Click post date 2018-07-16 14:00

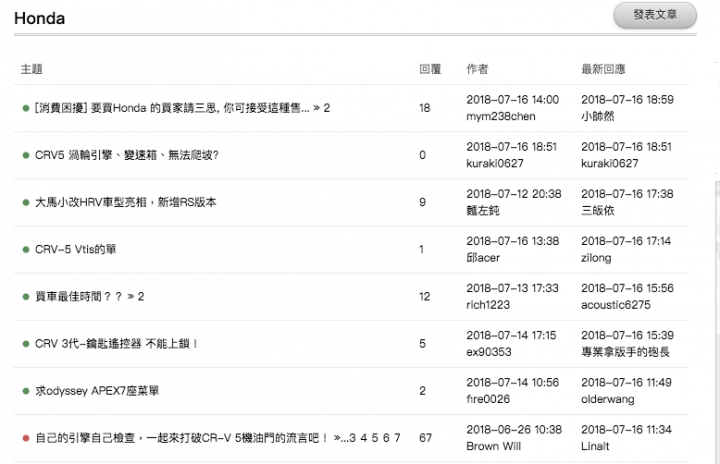[512, 100]
